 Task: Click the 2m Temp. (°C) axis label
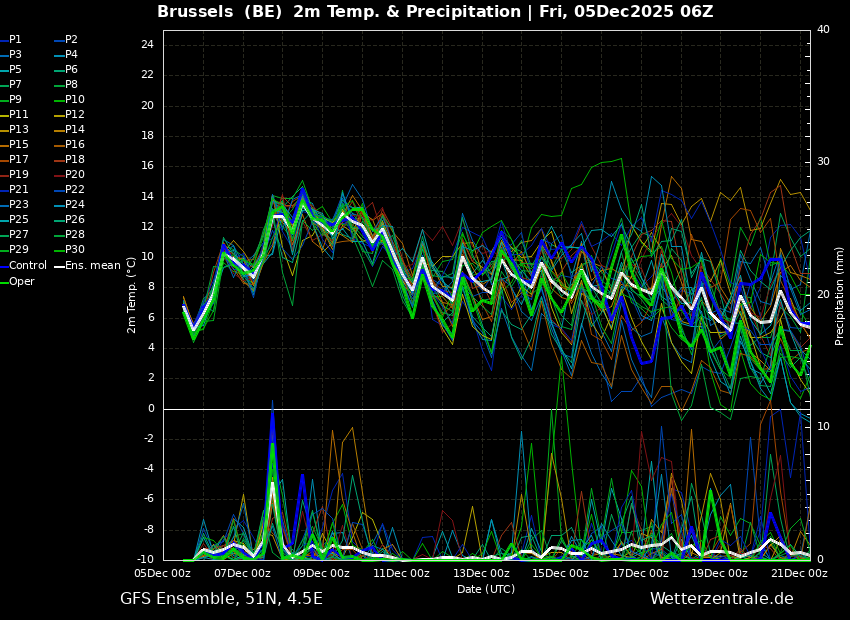131,295
